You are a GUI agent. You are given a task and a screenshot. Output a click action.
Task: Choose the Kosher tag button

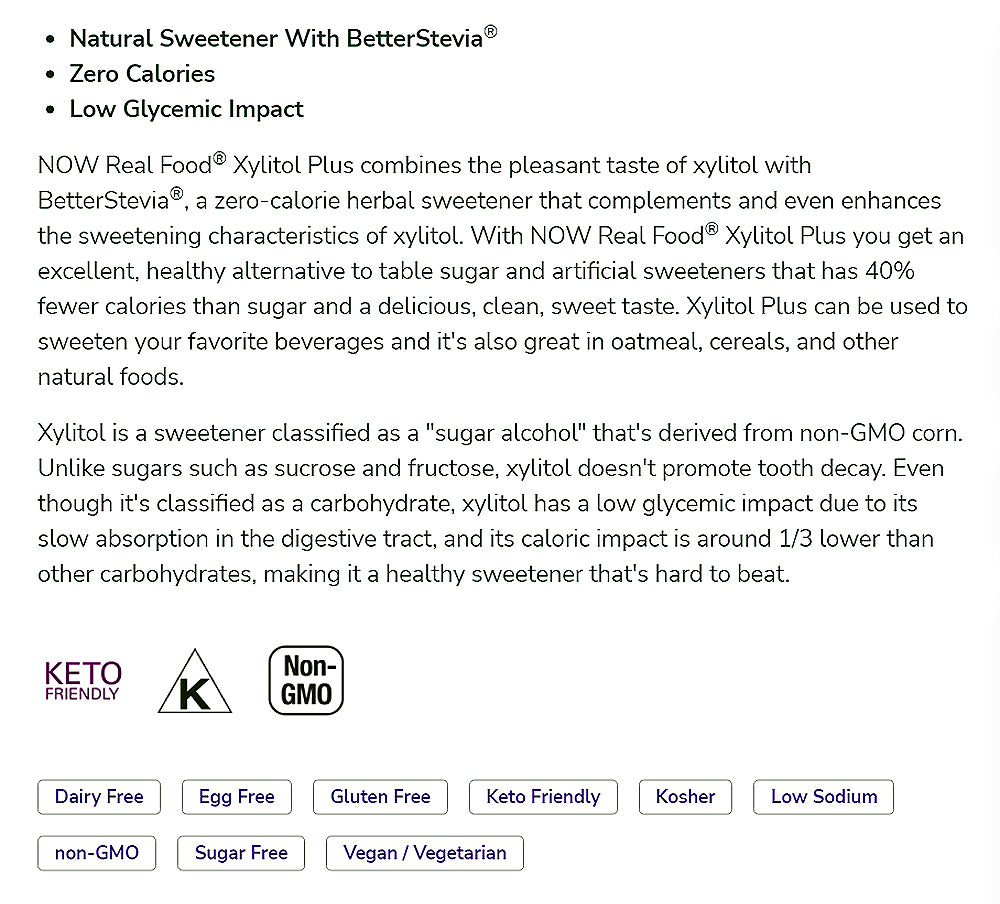coord(686,797)
